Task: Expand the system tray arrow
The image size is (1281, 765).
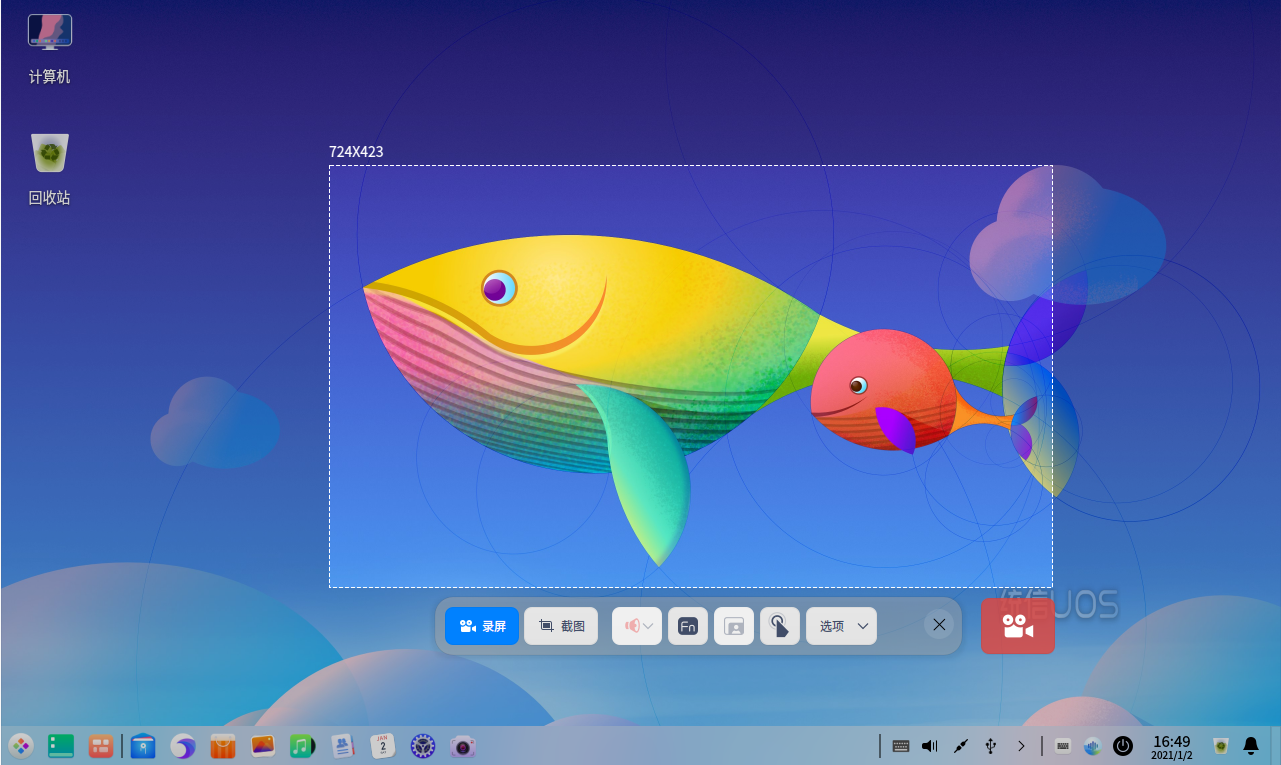Action: click(1021, 745)
